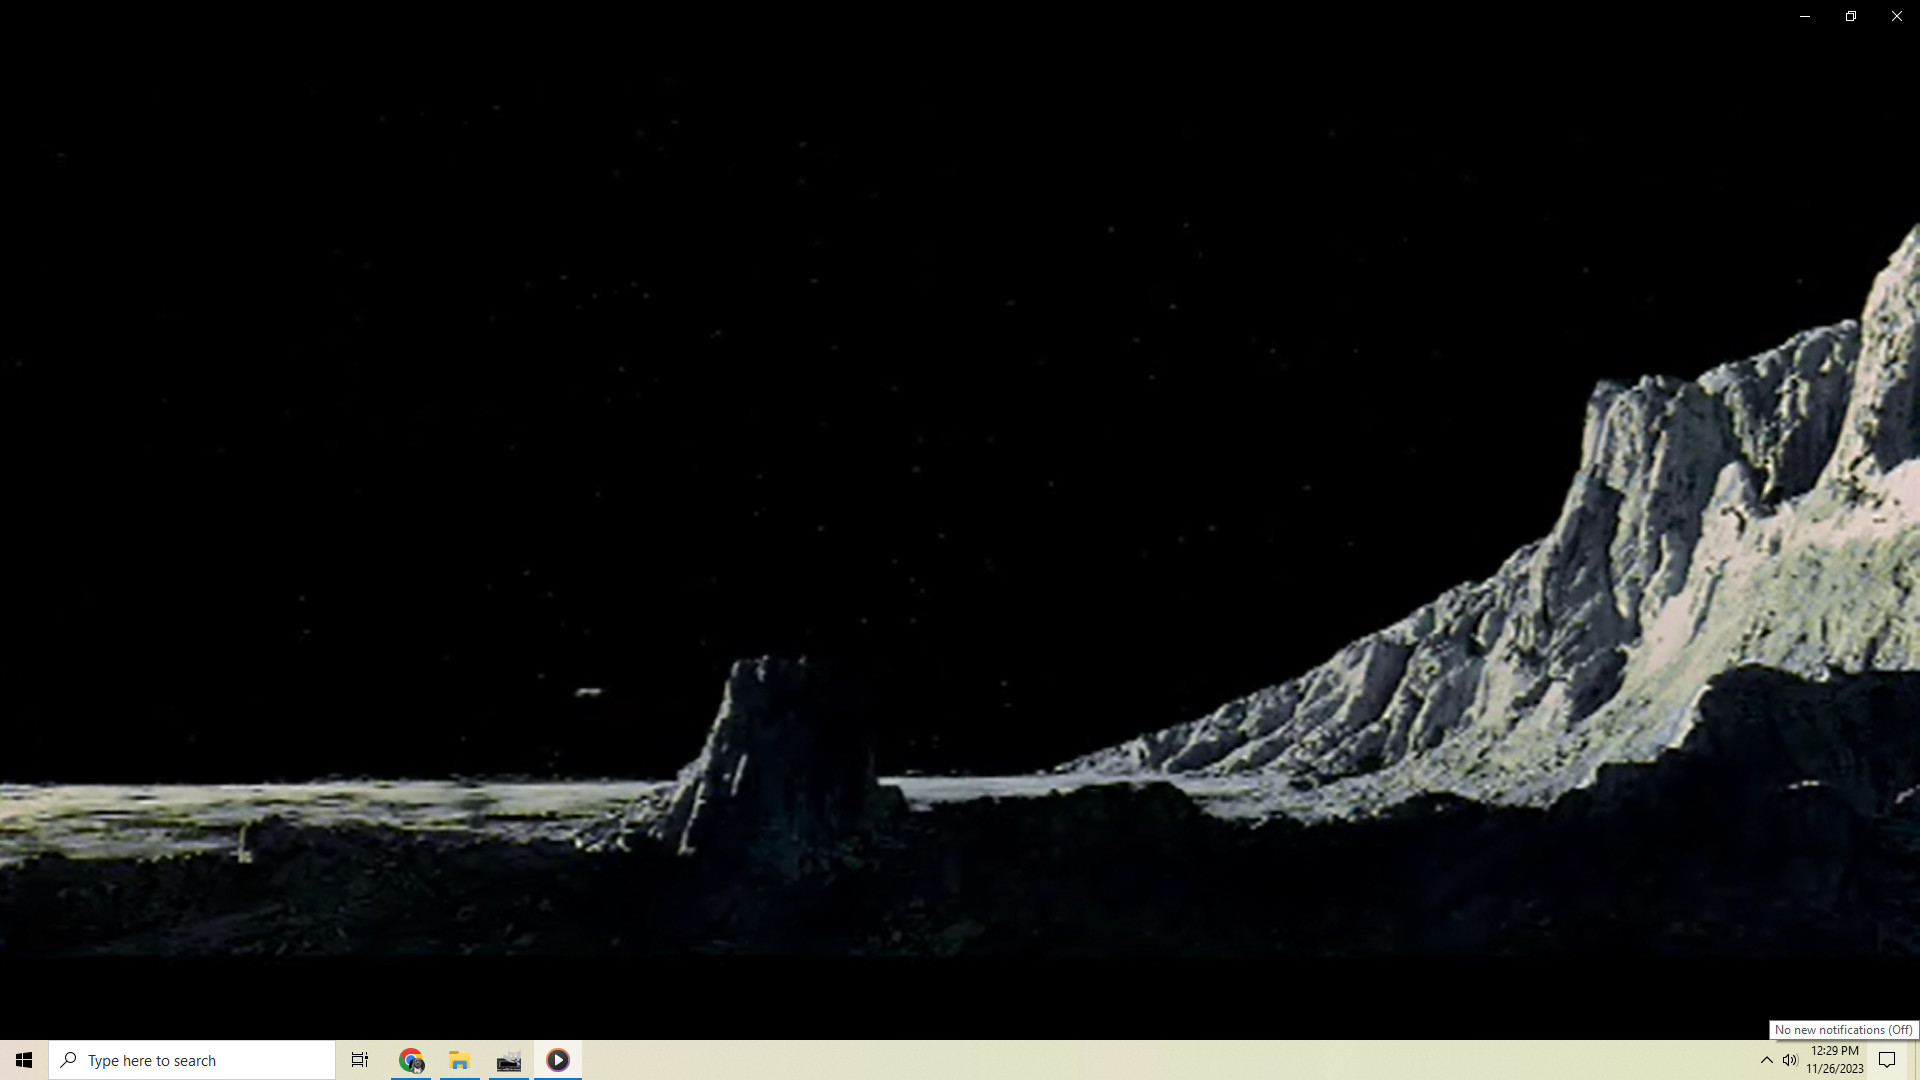This screenshot has height=1080, width=1920.
Task: Expand the hidden tray icons chevron
Action: tap(1766, 1060)
